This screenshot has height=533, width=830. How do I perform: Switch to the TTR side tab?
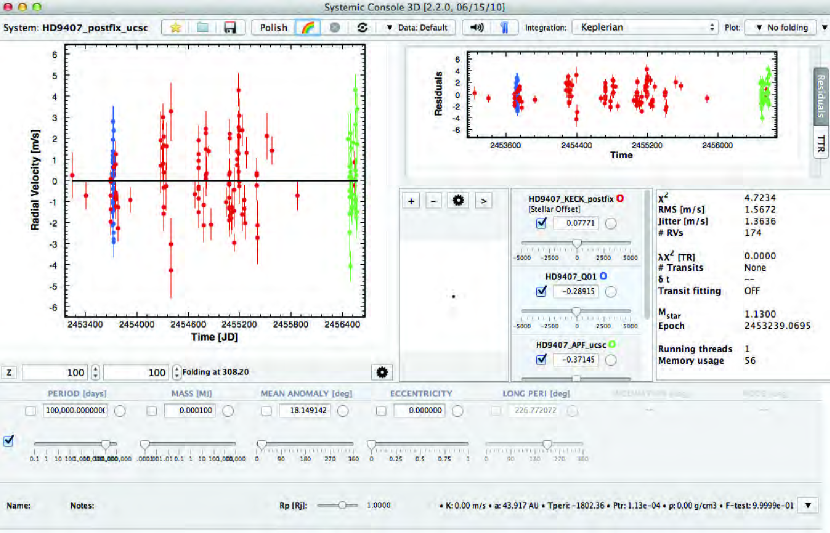click(821, 143)
